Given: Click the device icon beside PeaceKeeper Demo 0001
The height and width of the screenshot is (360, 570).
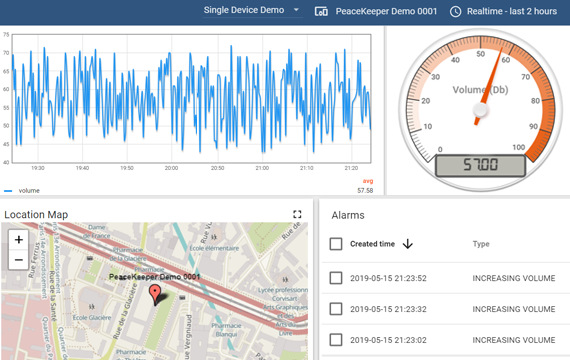Looking at the screenshot, I should (321, 12).
